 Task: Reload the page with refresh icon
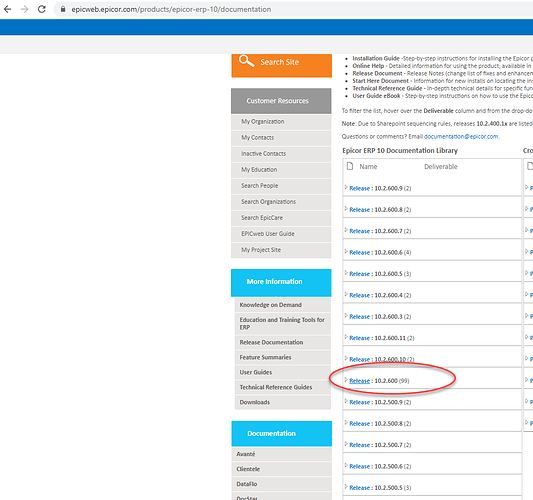point(41,9)
